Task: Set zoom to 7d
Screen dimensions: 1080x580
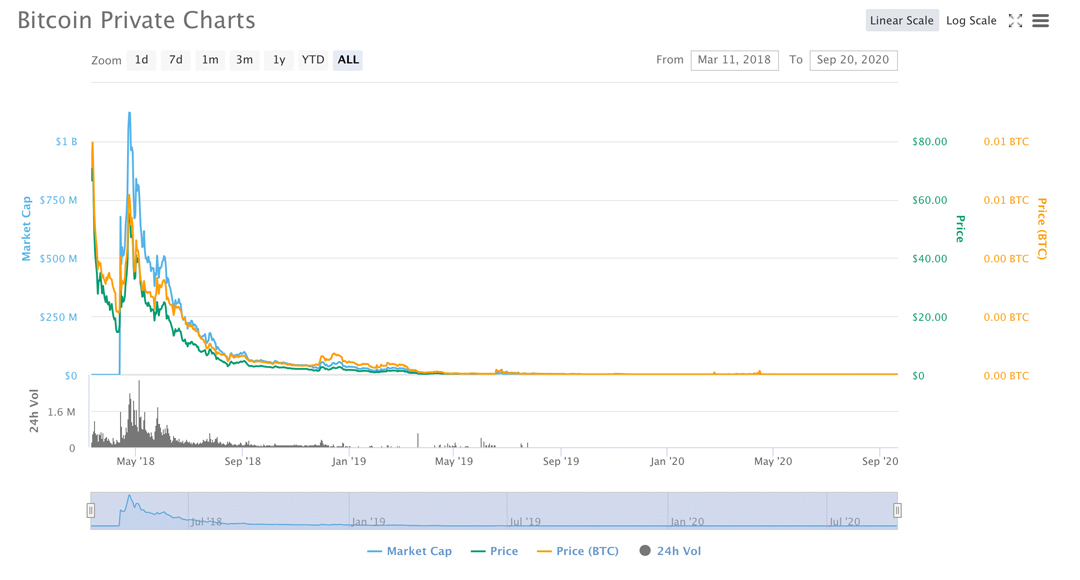Action: [176, 60]
